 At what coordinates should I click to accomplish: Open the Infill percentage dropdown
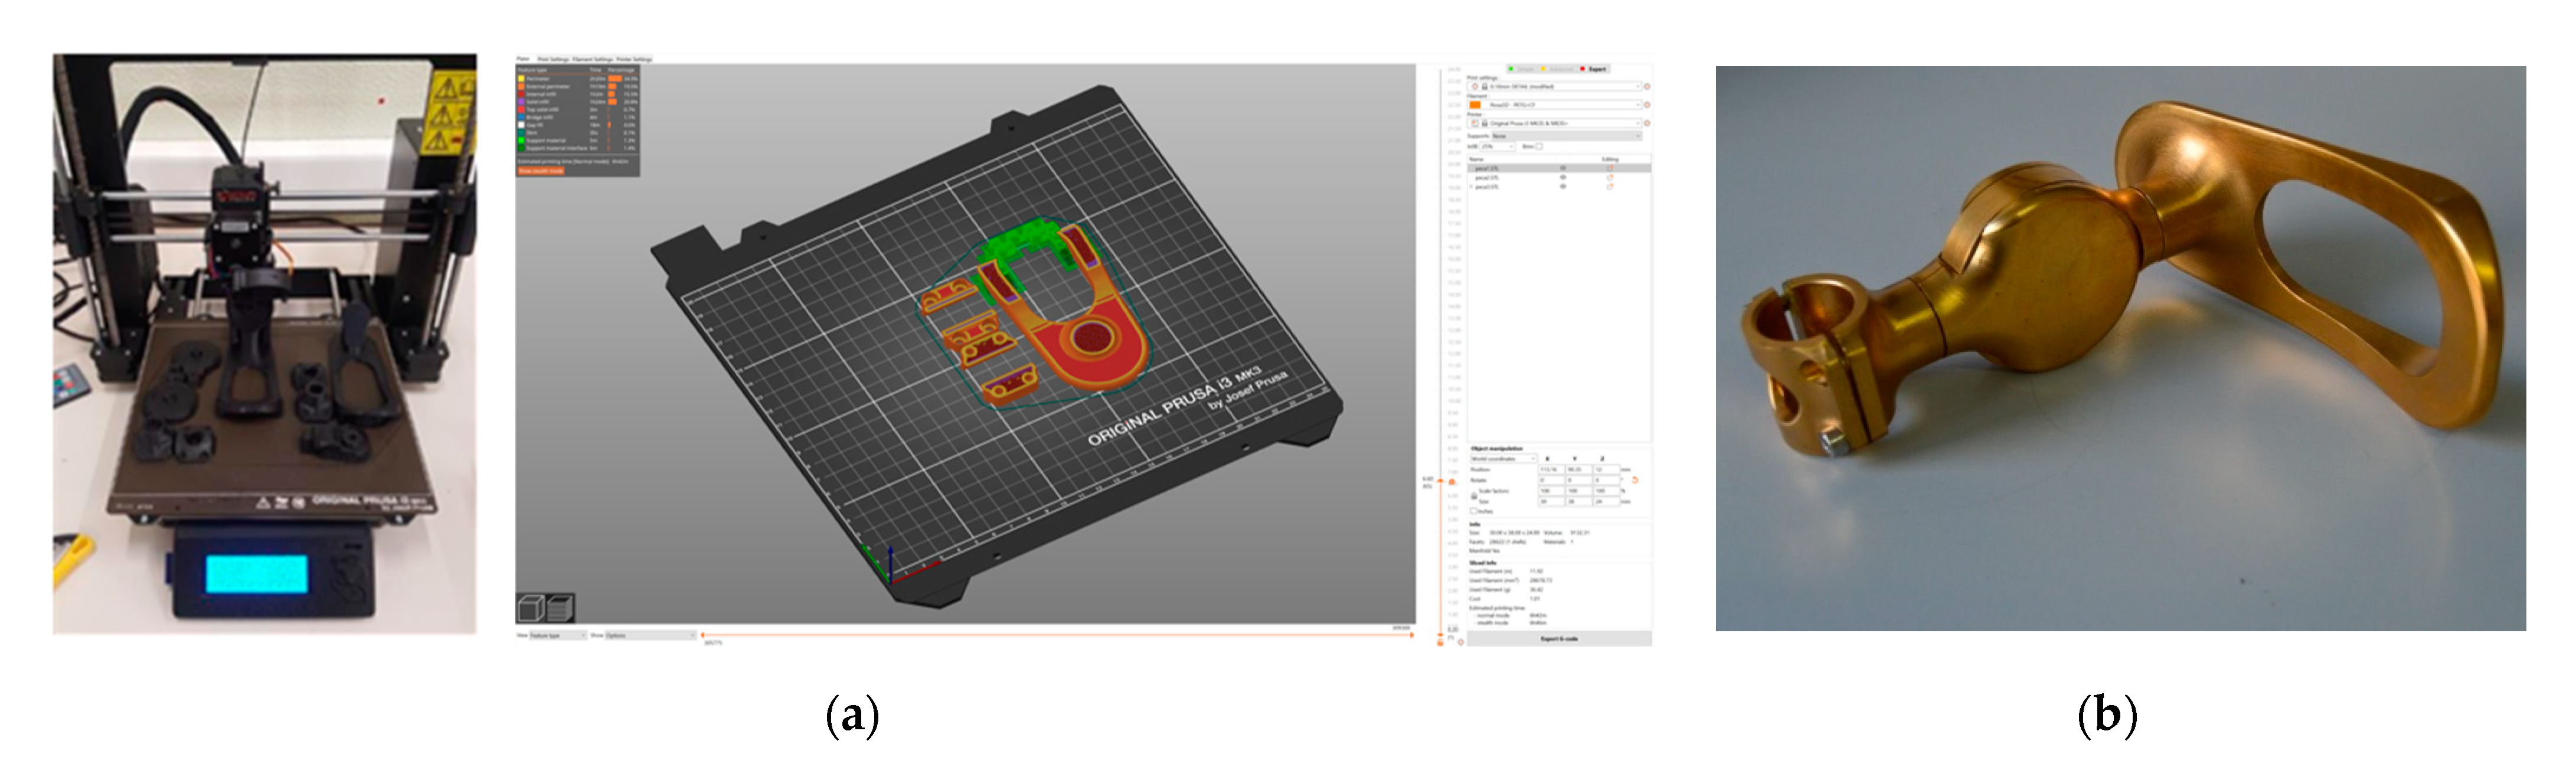pyautogui.click(x=1497, y=146)
